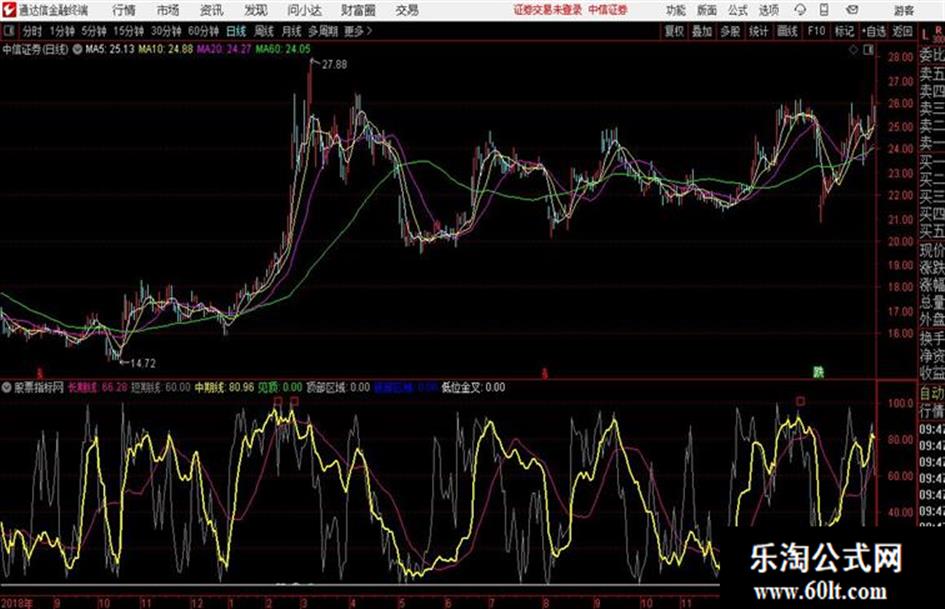Click the 14.72 low price marker

pos(143,364)
